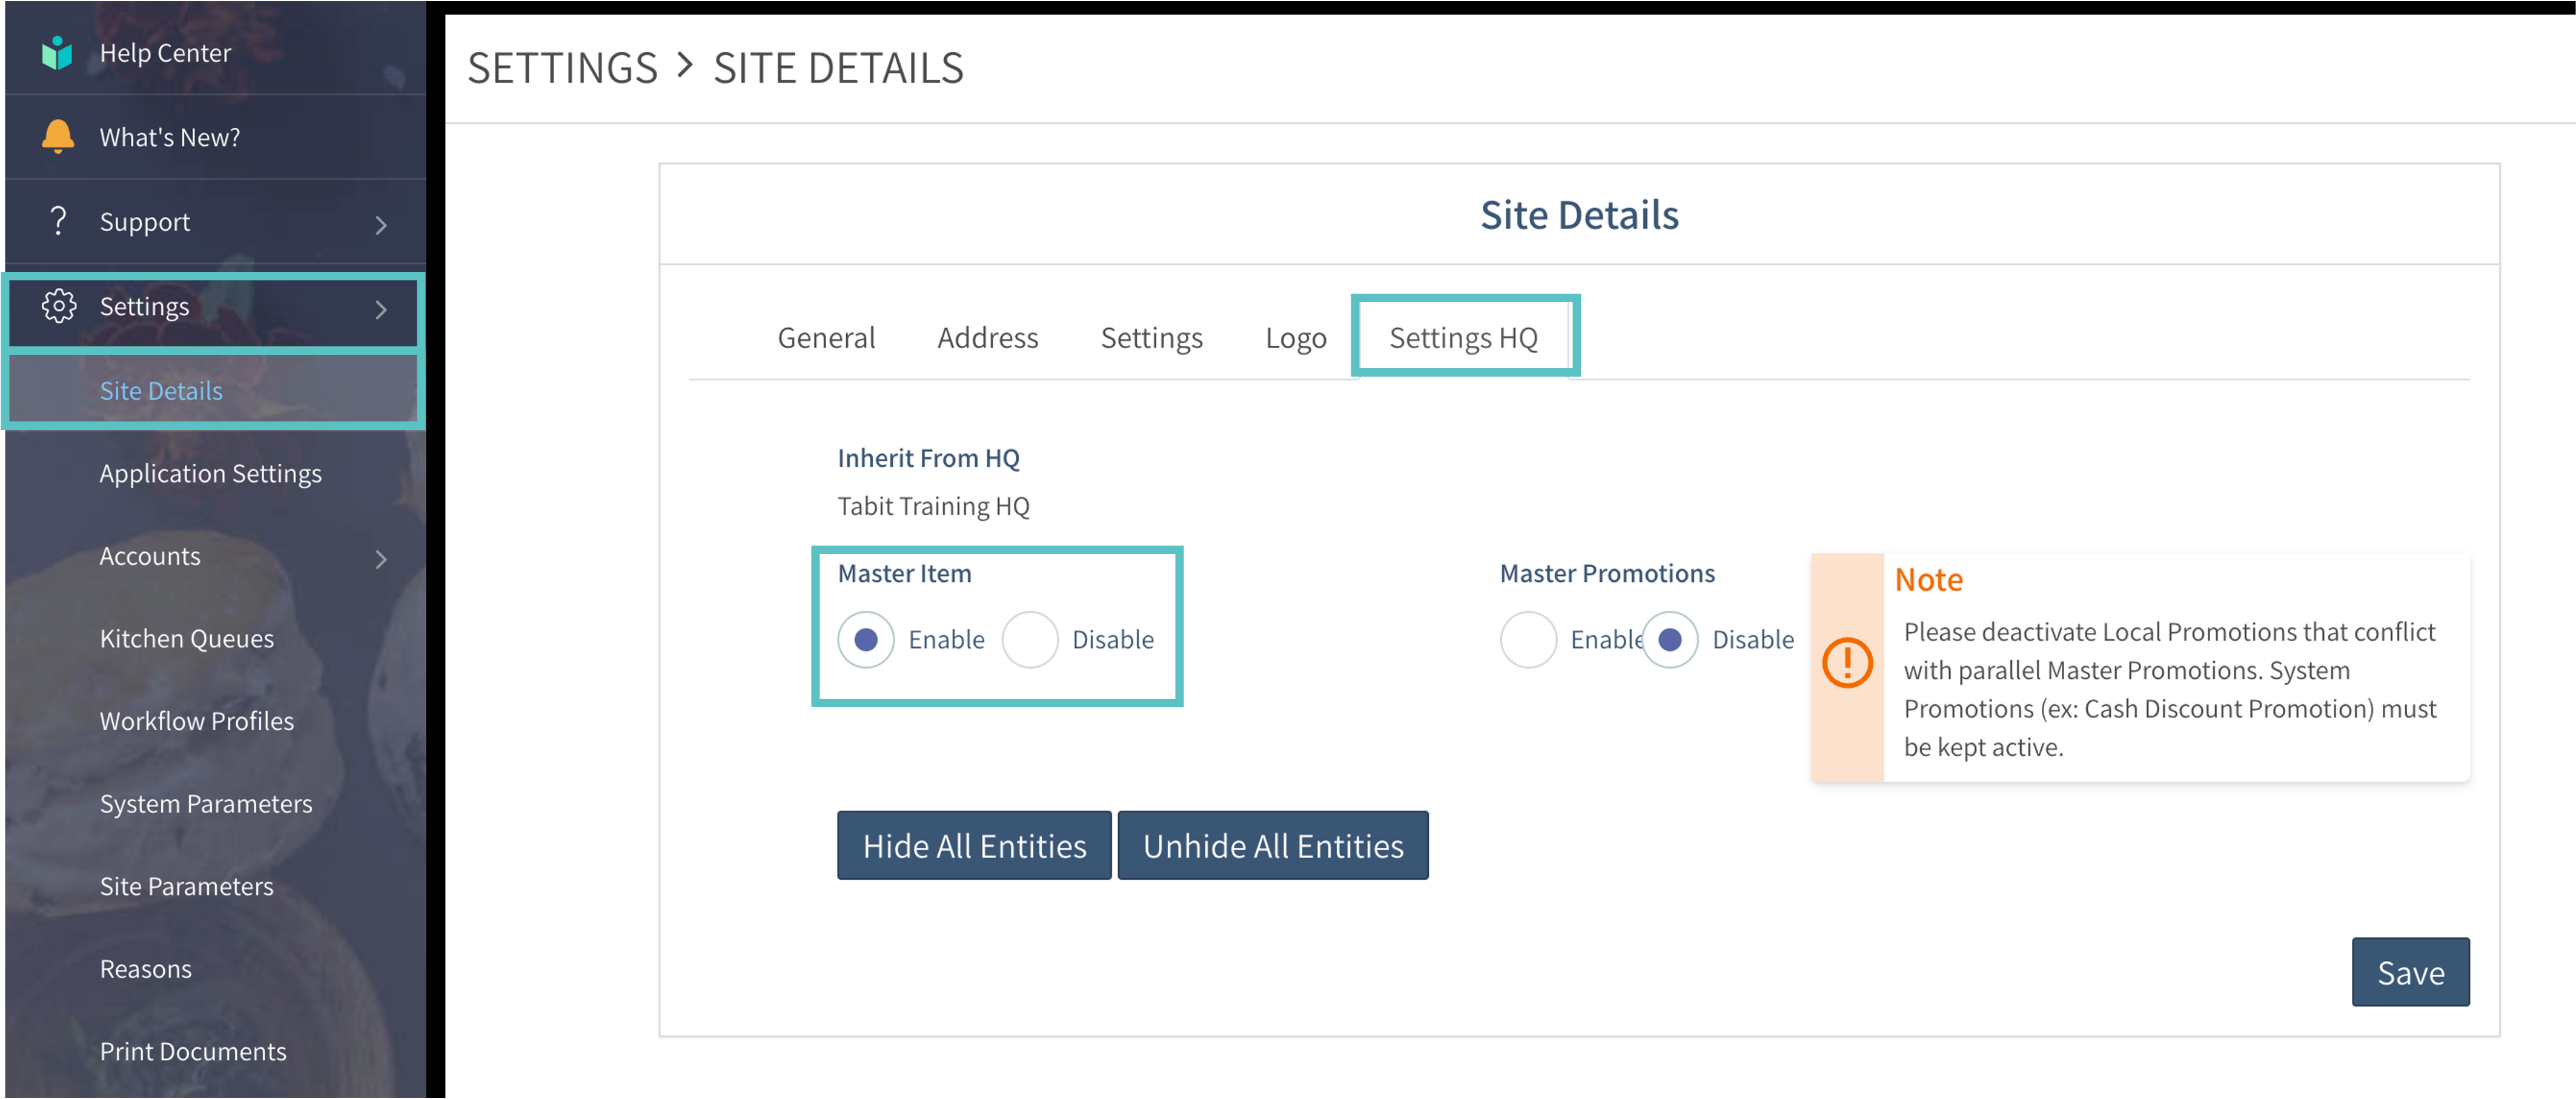This screenshot has width=2576, height=1099.
Task: Go to Application Settings
Action: [x=210, y=474]
